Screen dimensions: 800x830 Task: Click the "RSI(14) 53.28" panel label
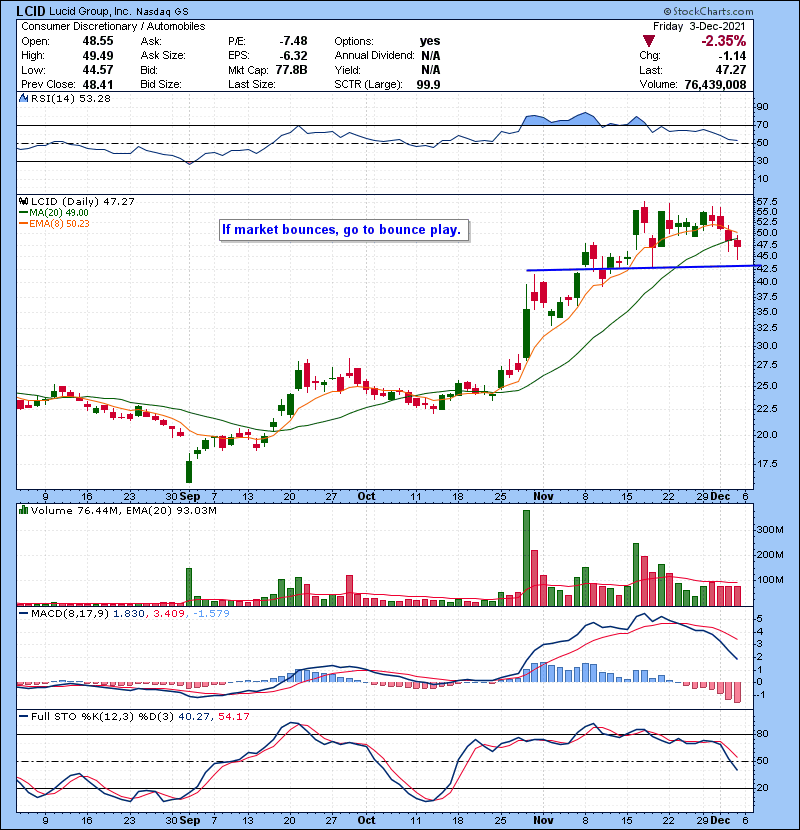tap(70, 98)
